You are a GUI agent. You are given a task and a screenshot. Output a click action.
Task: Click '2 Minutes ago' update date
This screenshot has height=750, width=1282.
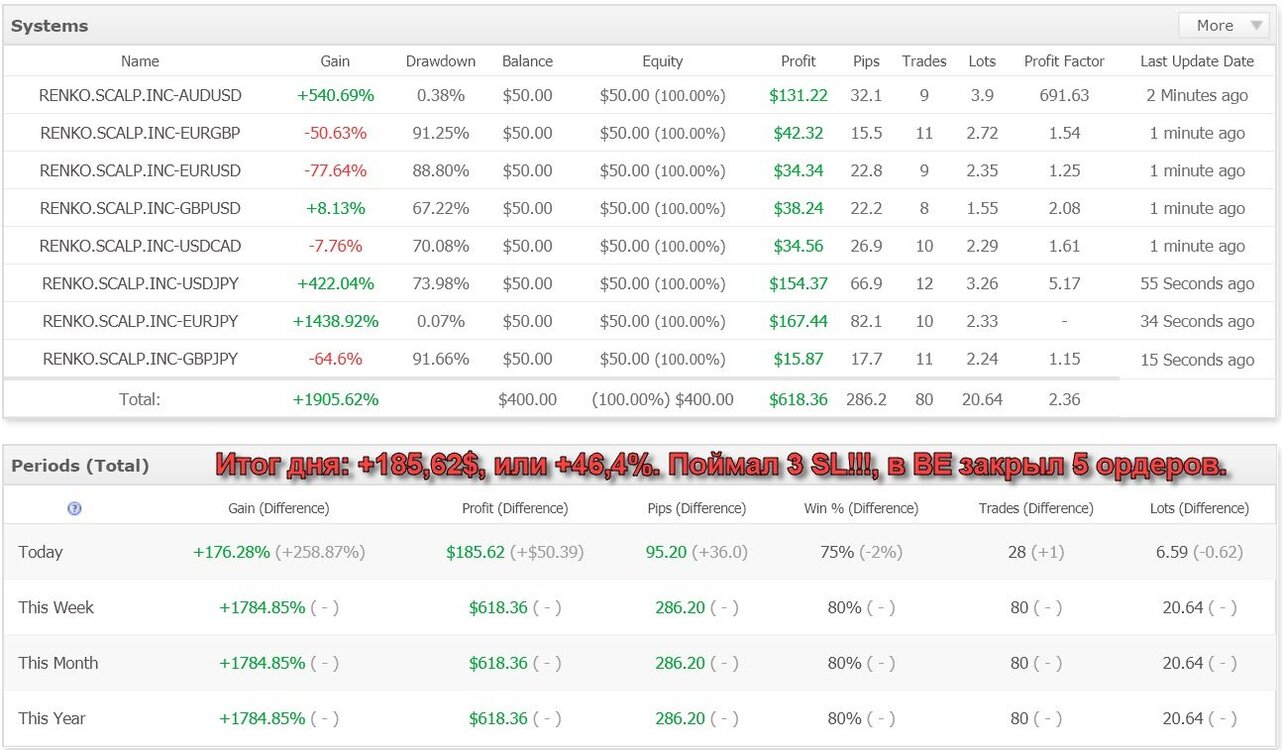click(x=1197, y=96)
